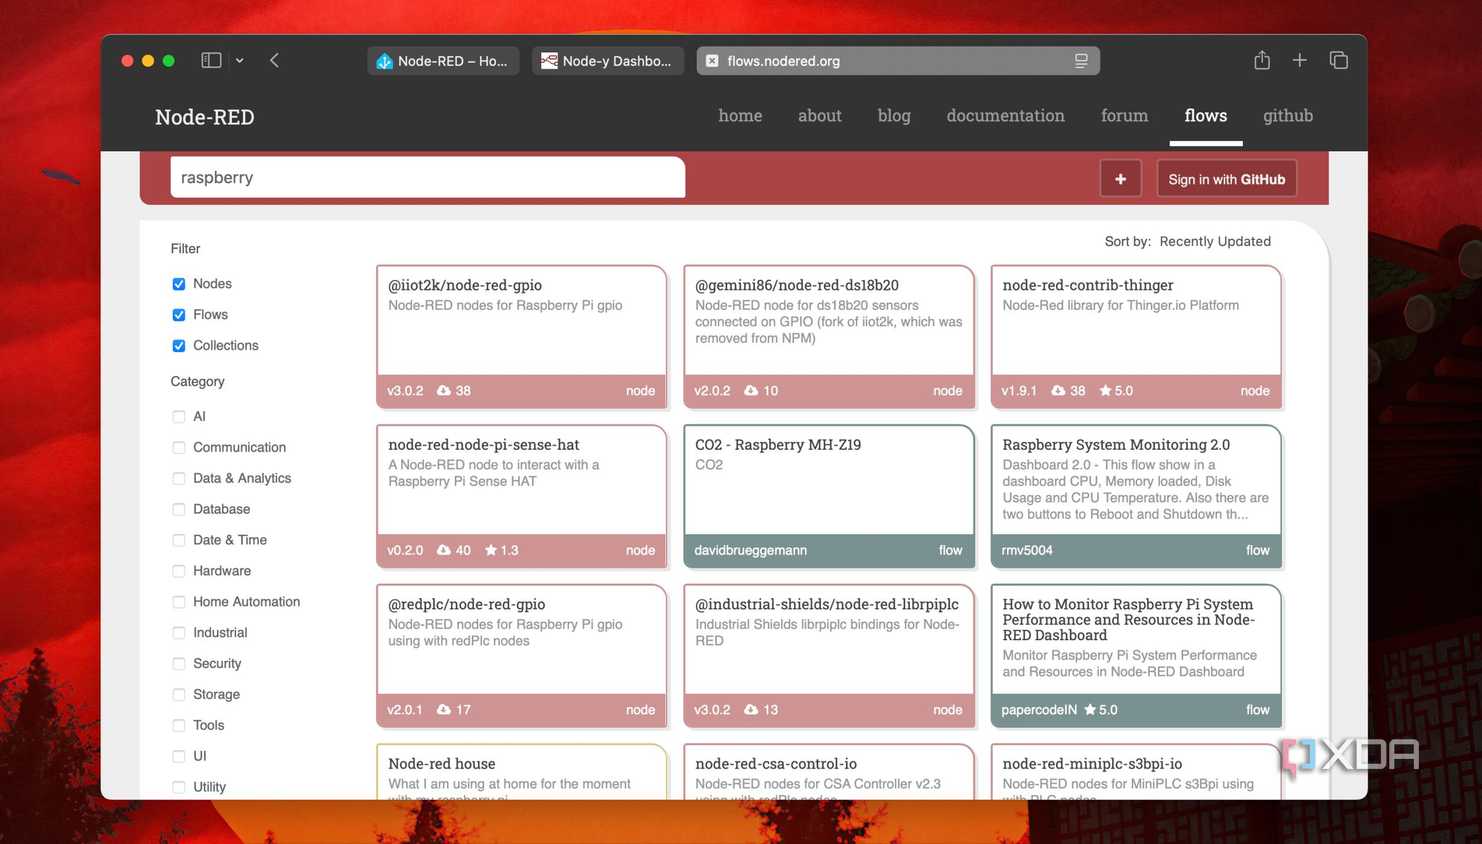This screenshot has width=1482, height=844.
Task: Click download icon on @industrial-shields card
Action: pyautogui.click(x=751, y=710)
